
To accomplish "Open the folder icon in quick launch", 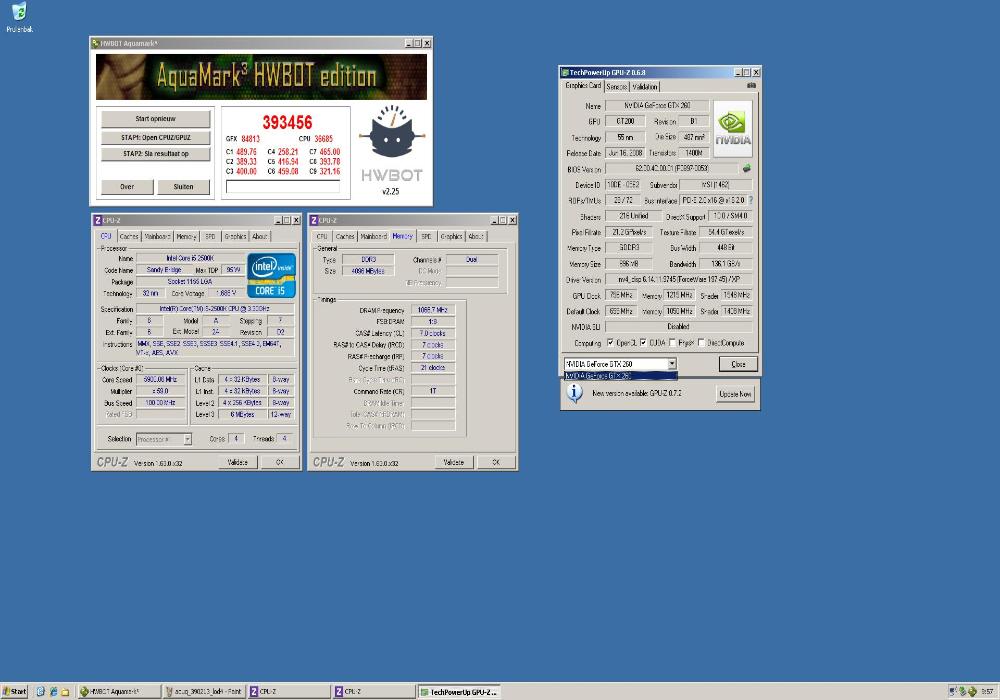I will [x=65, y=691].
